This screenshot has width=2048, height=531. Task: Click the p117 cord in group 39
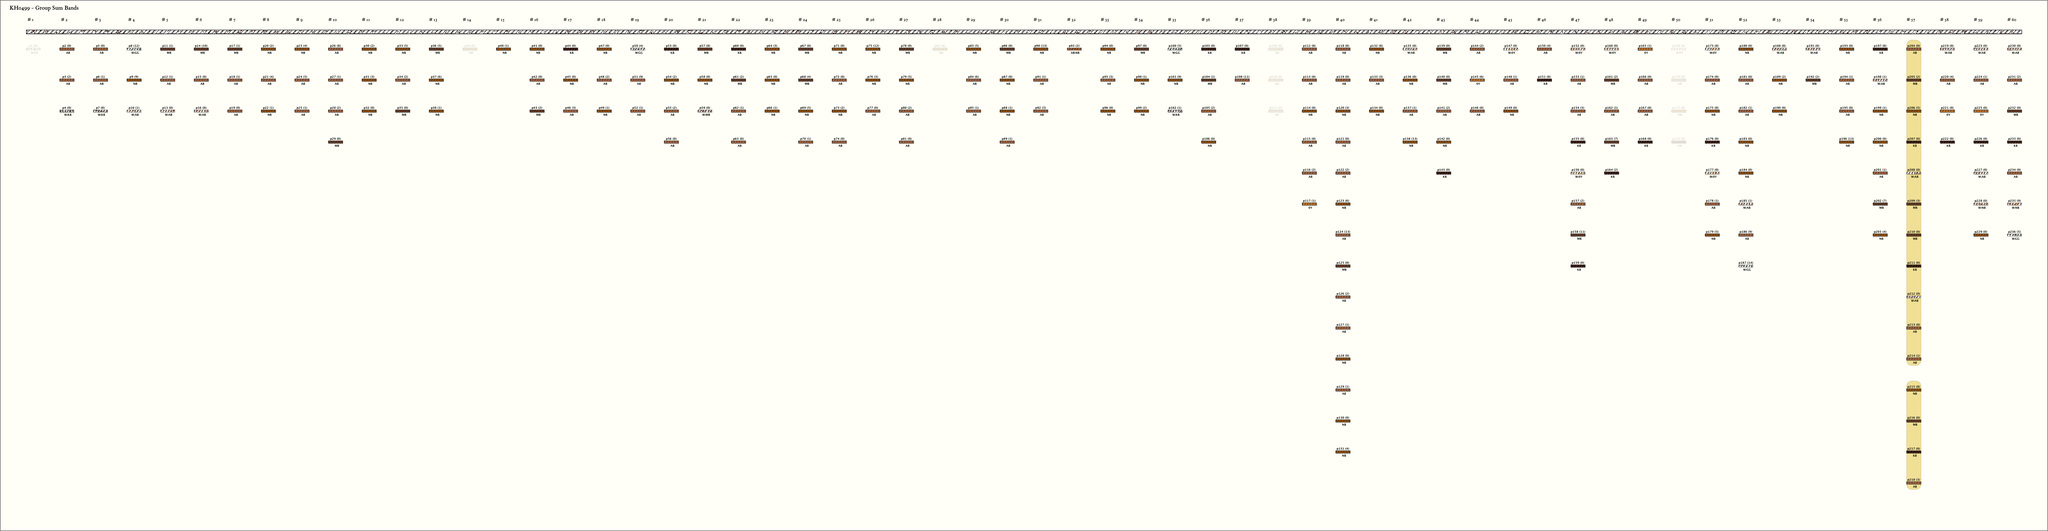(x=1309, y=203)
